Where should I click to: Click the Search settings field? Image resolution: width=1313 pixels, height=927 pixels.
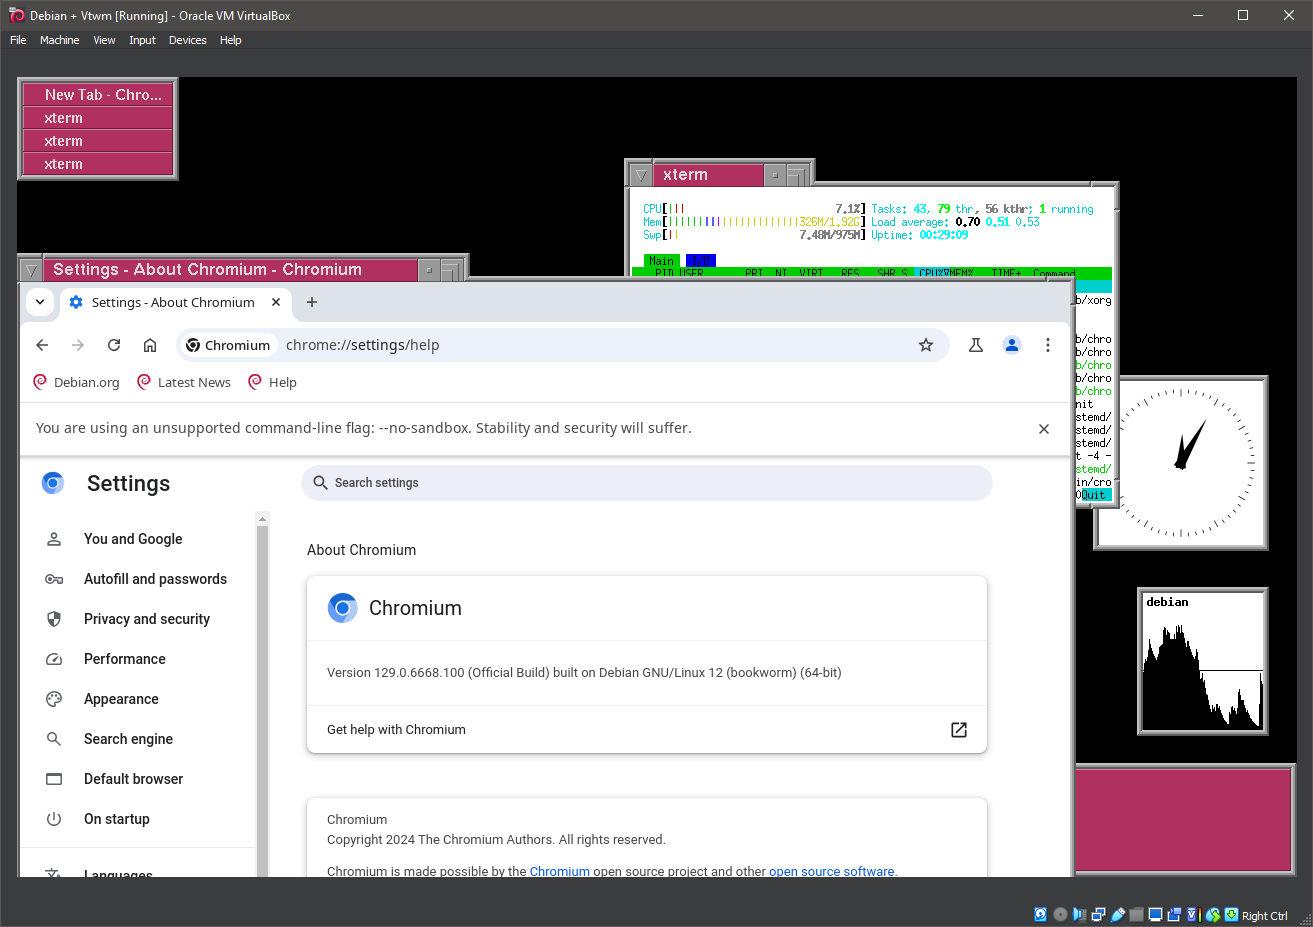click(x=646, y=483)
